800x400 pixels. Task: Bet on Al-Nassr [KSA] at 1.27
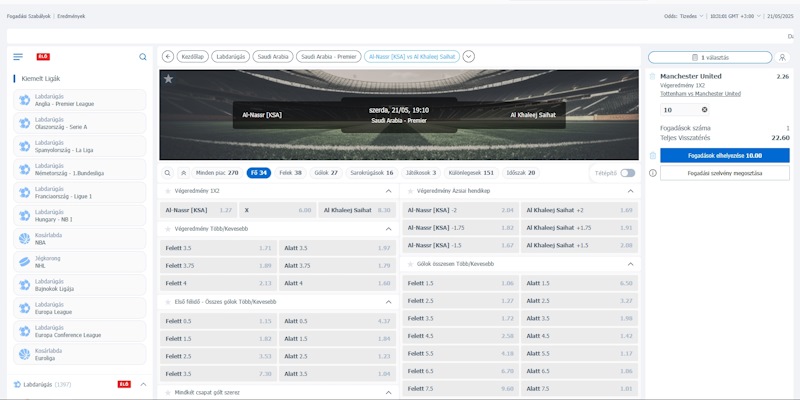click(198, 210)
